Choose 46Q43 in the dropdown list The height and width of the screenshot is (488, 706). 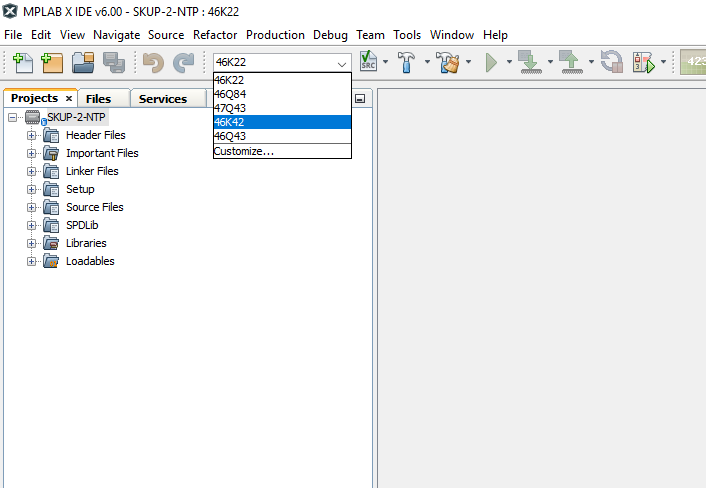(282, 136)
